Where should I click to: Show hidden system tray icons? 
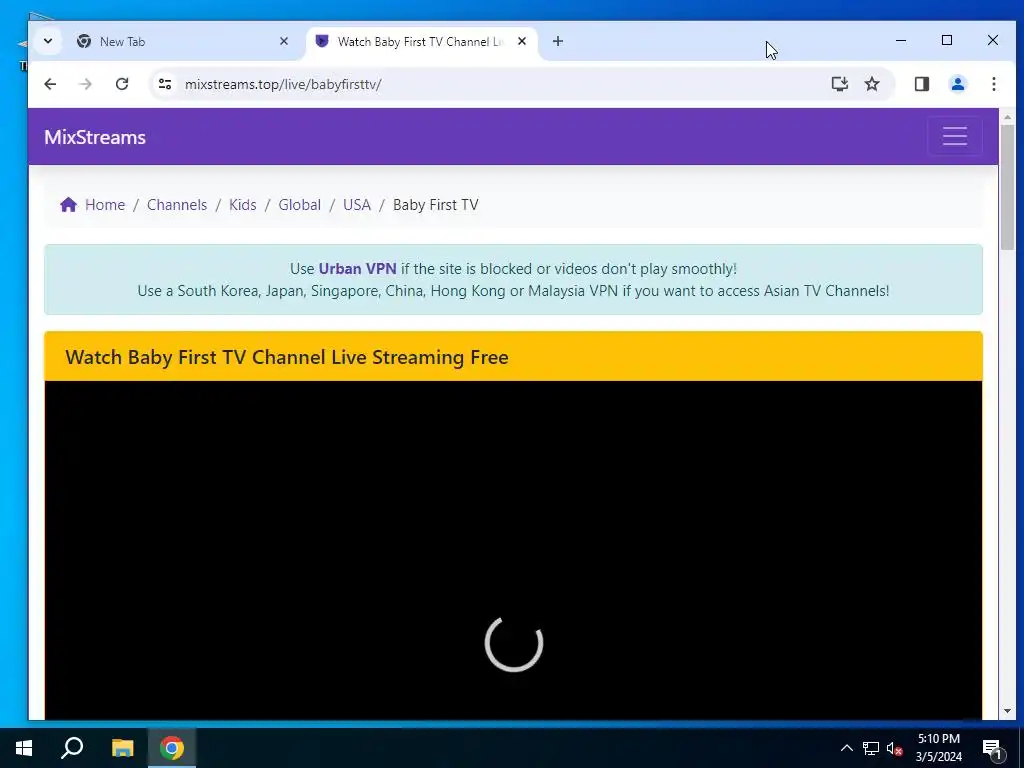(846, 748)
